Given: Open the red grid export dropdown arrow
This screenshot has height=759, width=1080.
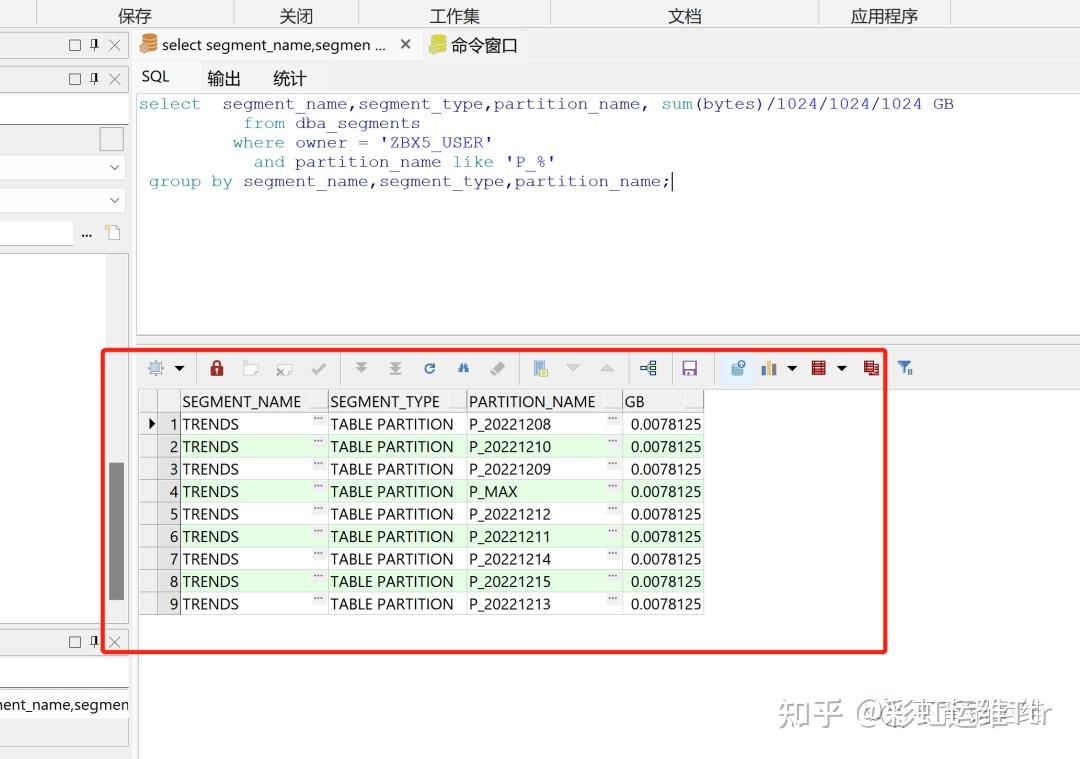Looking at the screenshot, I should click(x=842, y=368).
